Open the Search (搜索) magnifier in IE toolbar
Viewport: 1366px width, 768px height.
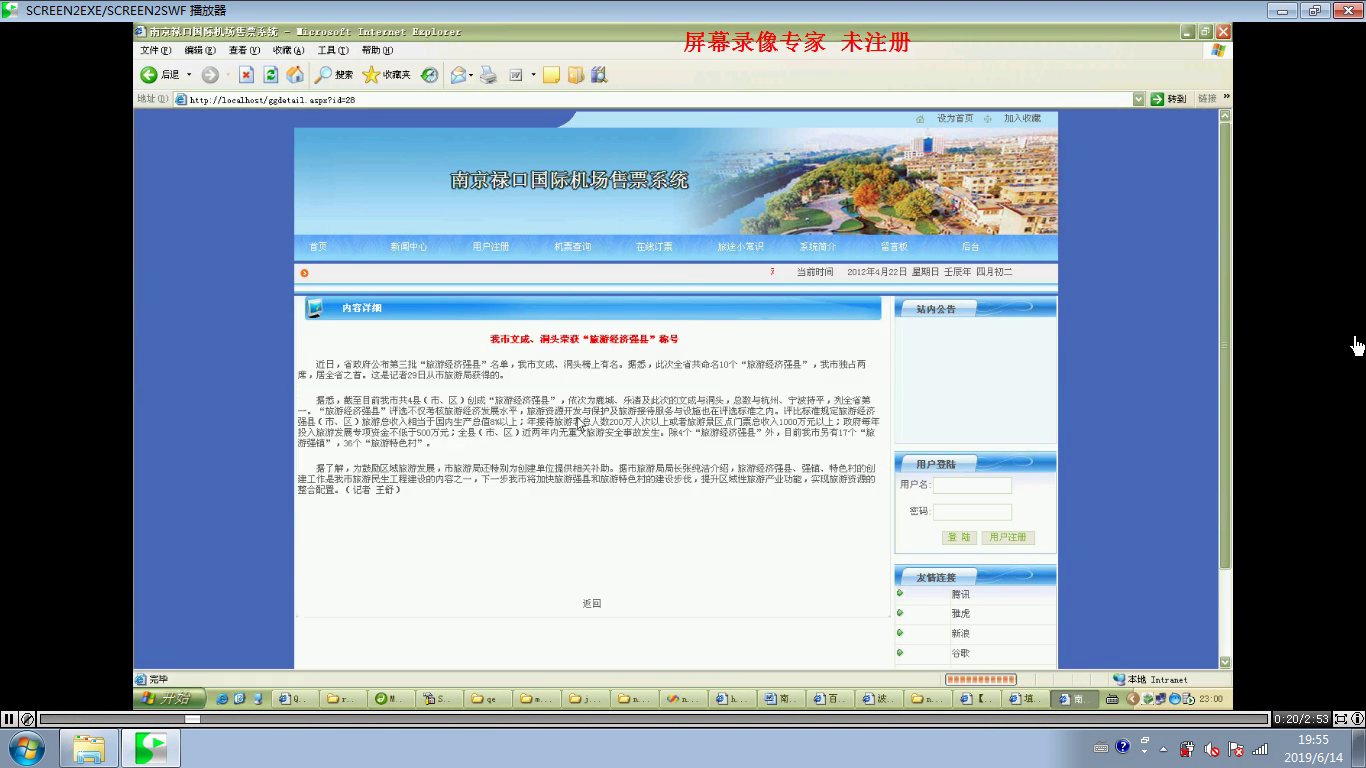pyautogui.click(x=334, y=75)
